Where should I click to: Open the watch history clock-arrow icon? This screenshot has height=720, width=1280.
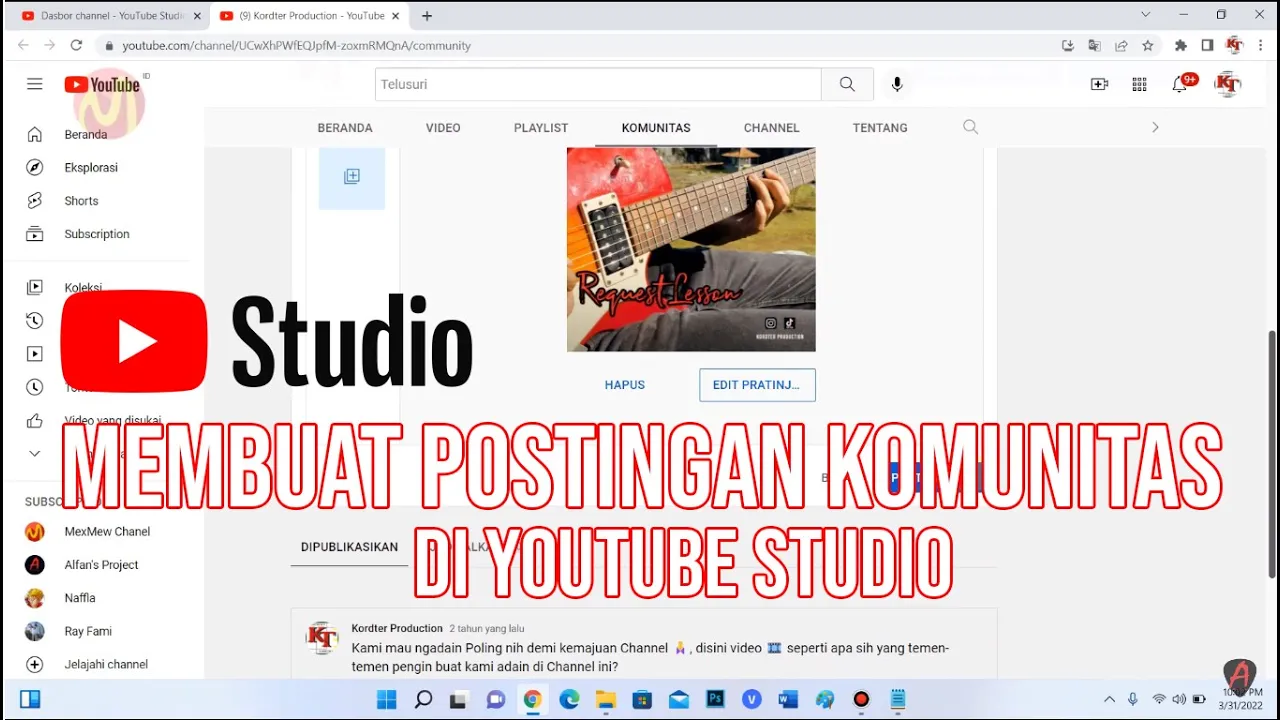point(35,320)
